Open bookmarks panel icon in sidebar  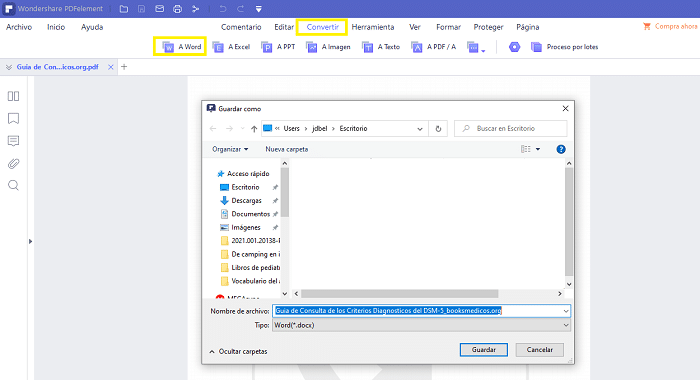[x=13, y=118]
